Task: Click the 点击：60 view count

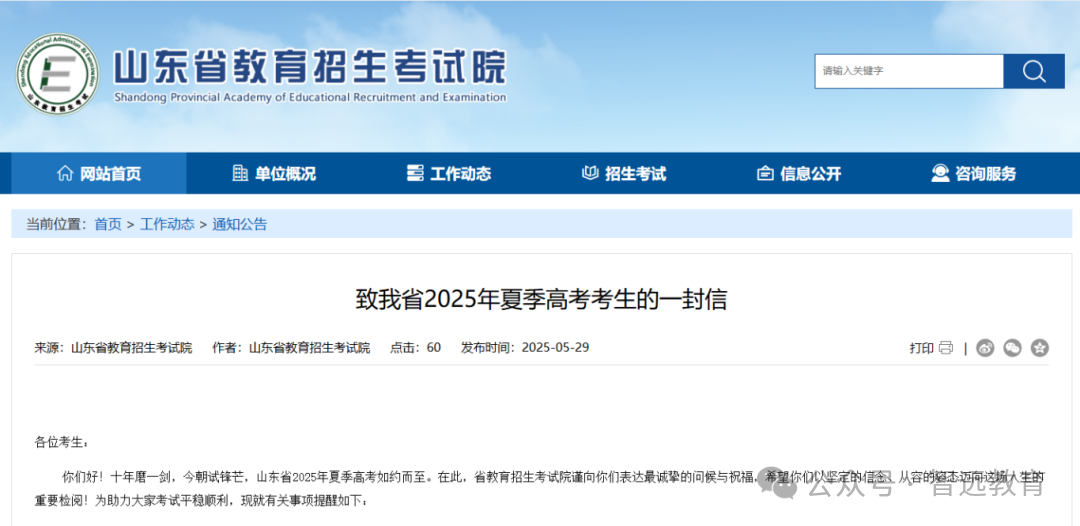Action: (415, 348)
